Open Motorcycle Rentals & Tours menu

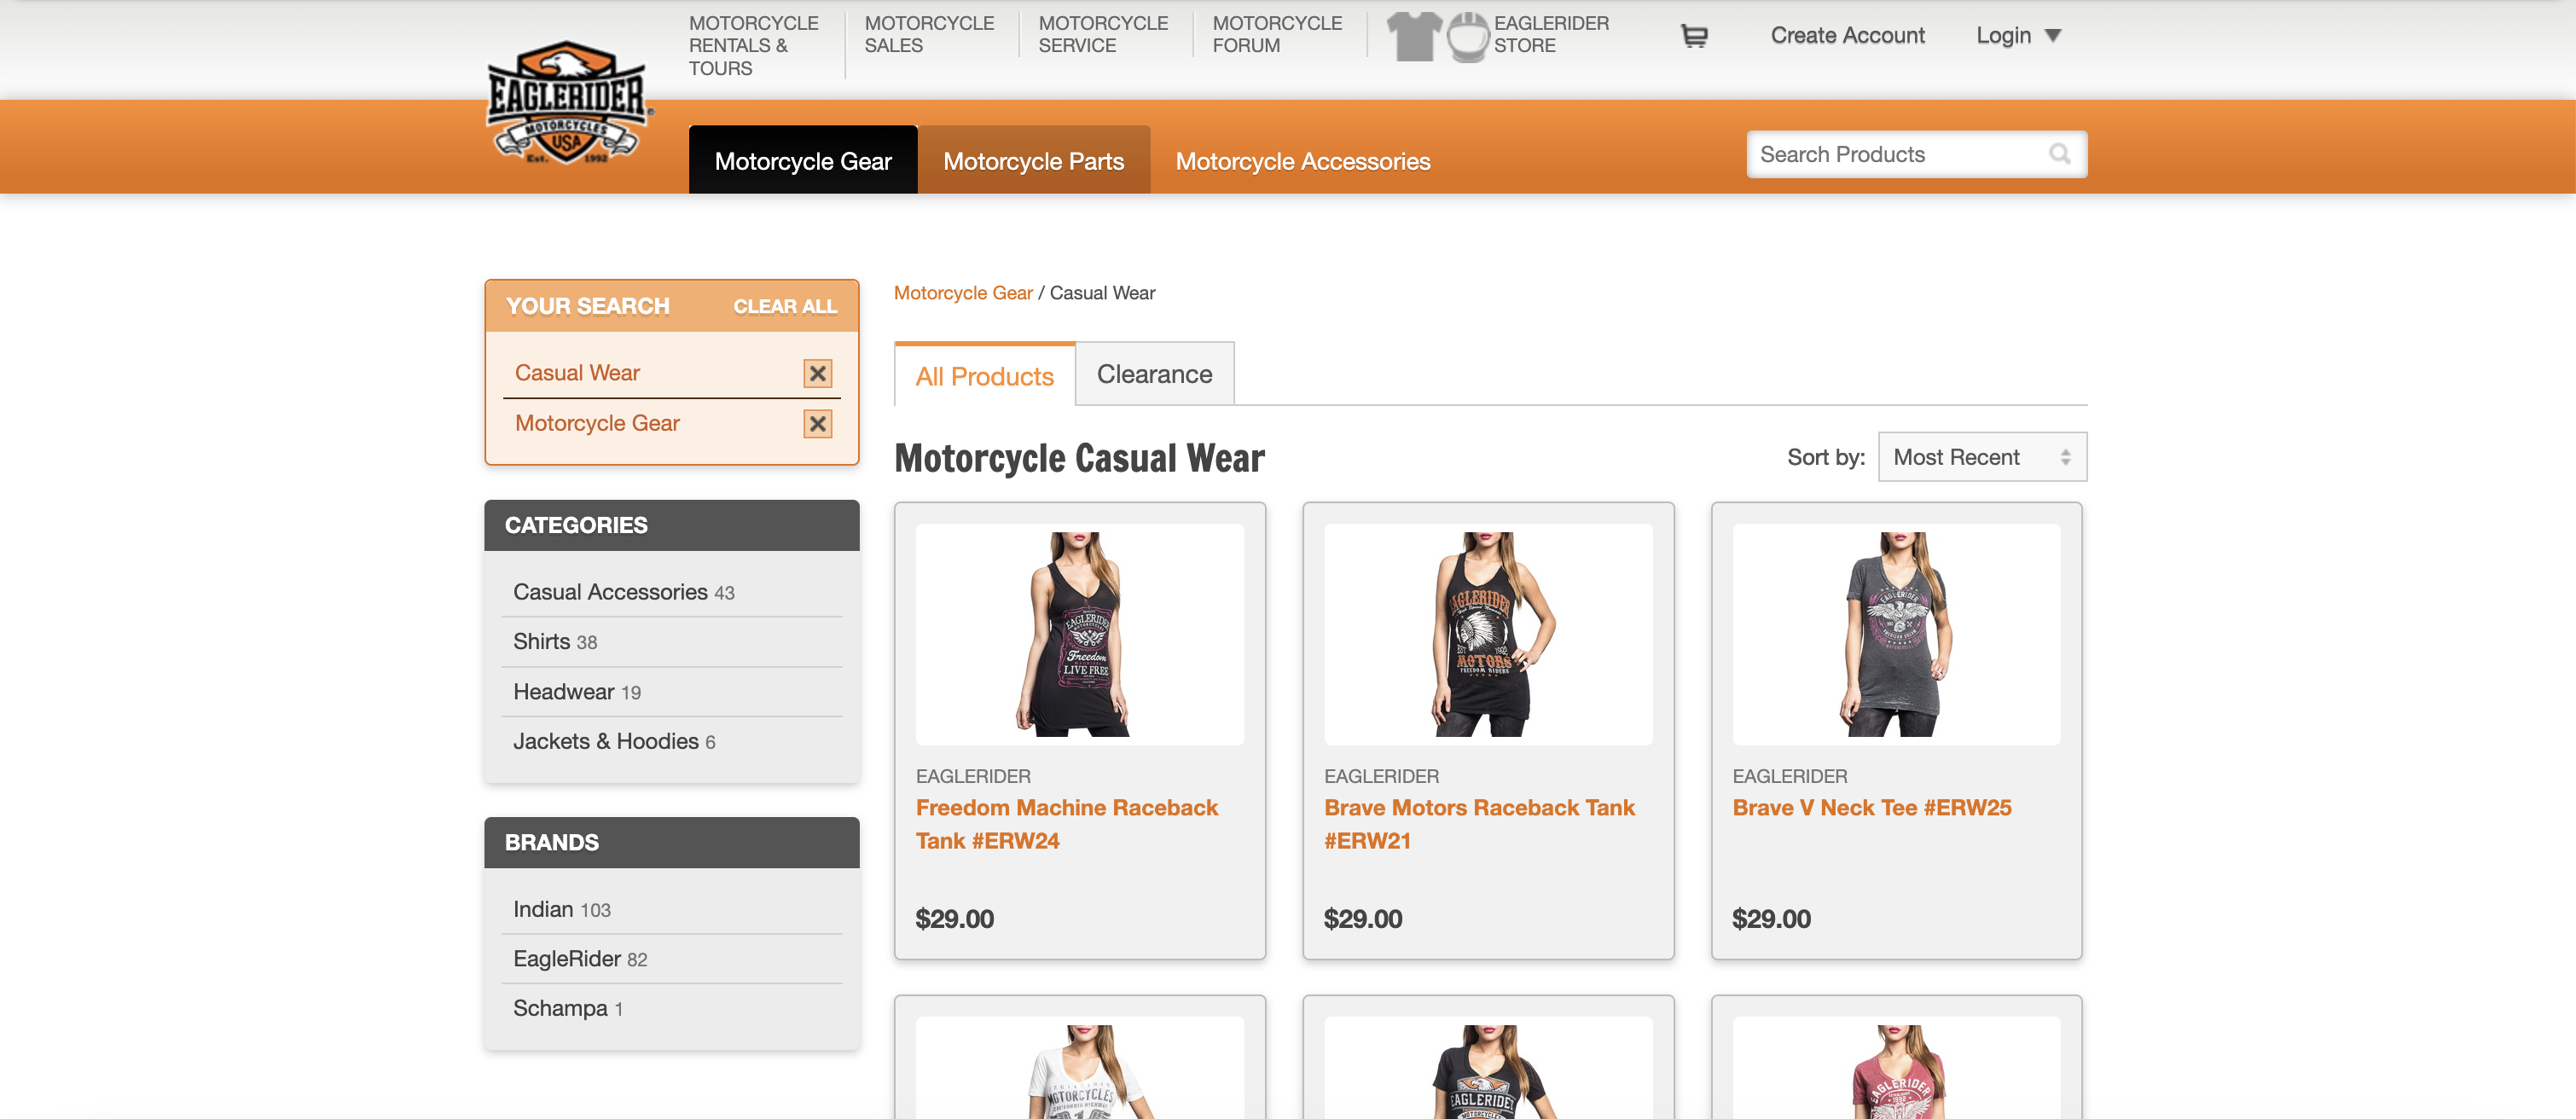click(x=753, y=46)
